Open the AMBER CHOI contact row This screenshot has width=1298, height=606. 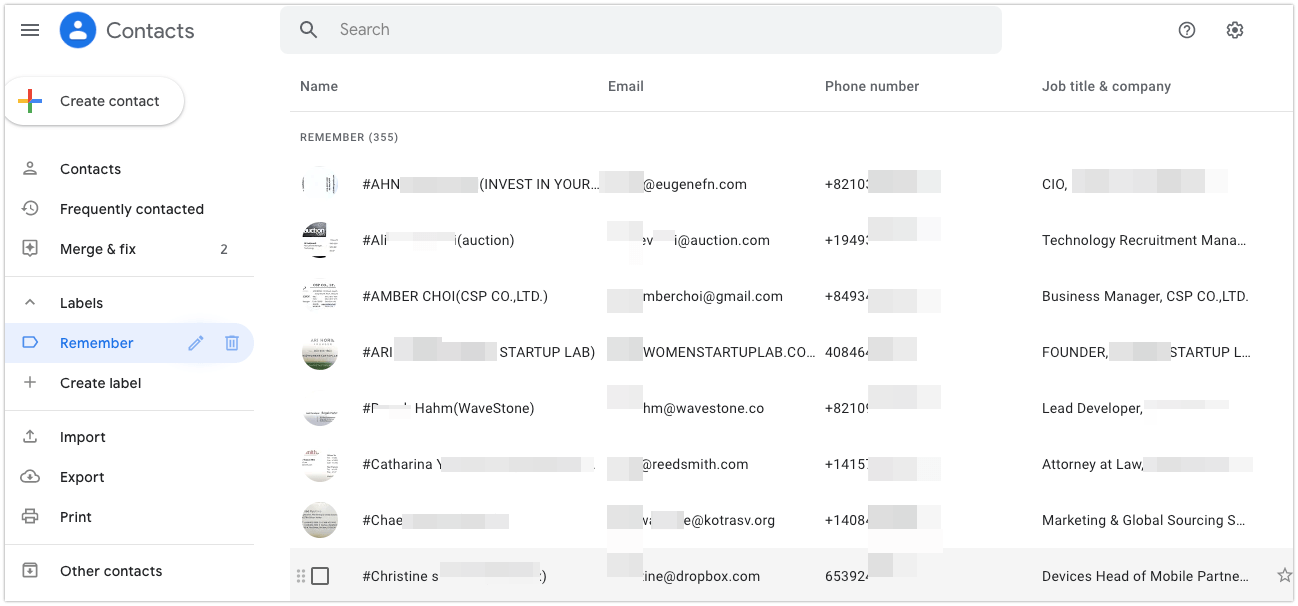point(455,296)
